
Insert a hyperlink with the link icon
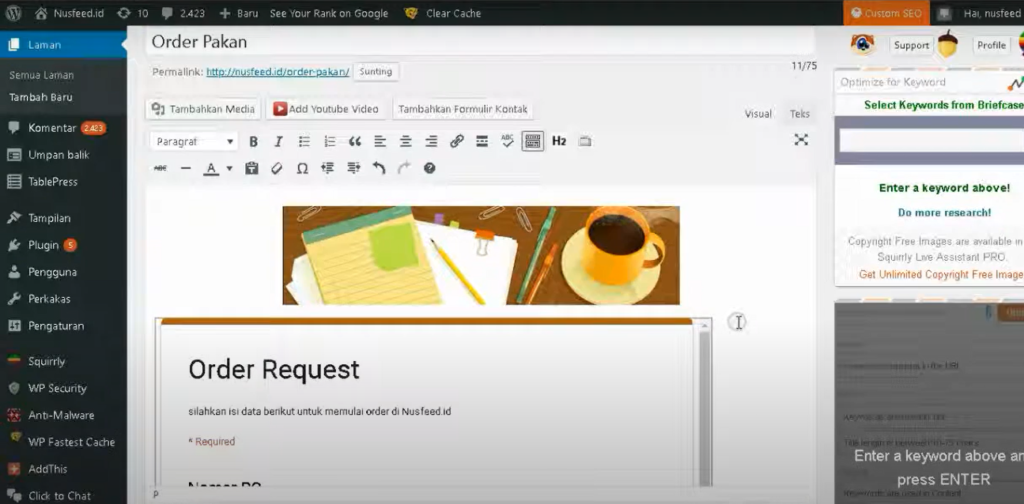click(457, 142)
